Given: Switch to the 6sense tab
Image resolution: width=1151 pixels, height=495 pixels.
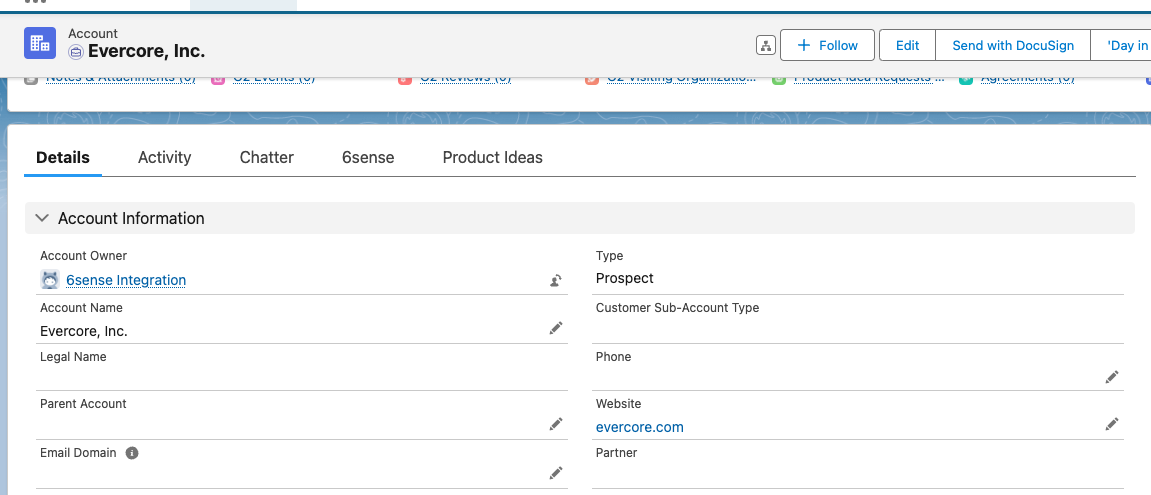Looking at the screenshot, I should [368, 157].
